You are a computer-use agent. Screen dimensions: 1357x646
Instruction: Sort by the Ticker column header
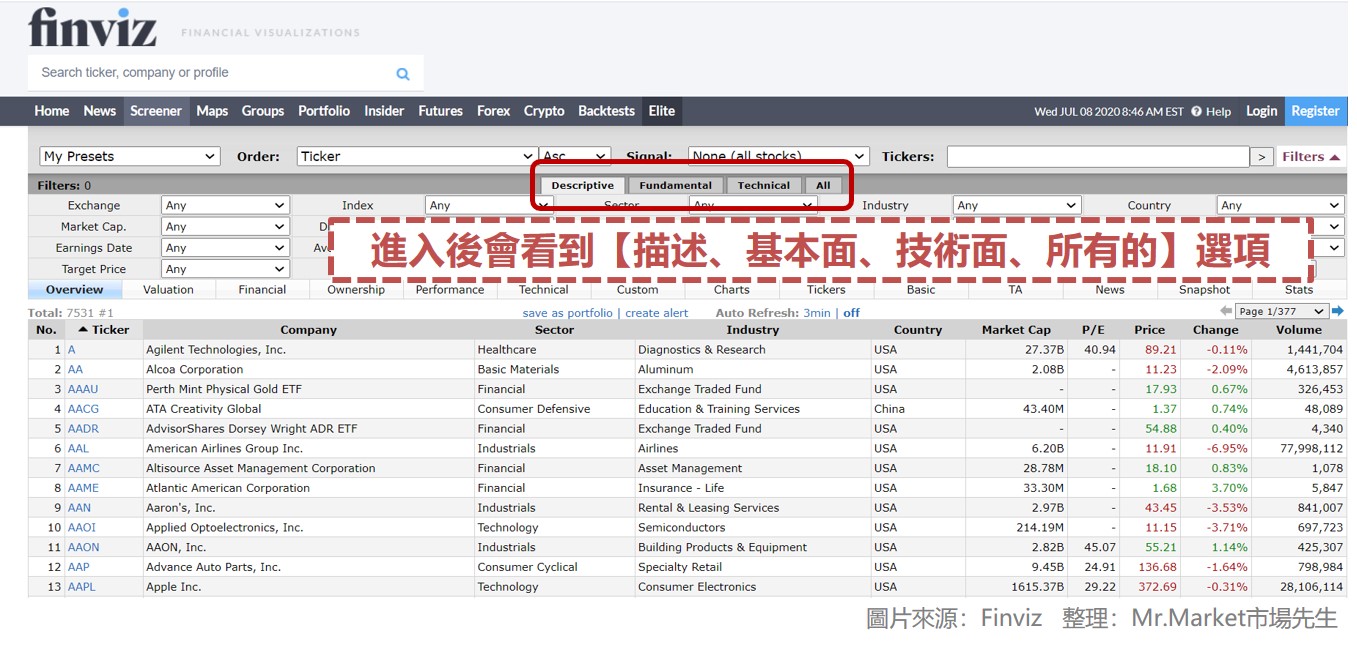click(104, 330)
